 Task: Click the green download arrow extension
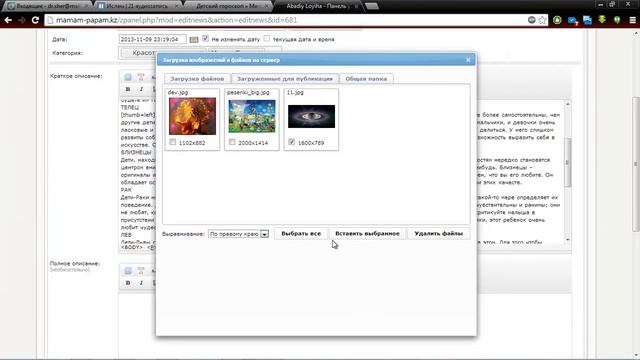pyautogui.click(x=602, y=20)
